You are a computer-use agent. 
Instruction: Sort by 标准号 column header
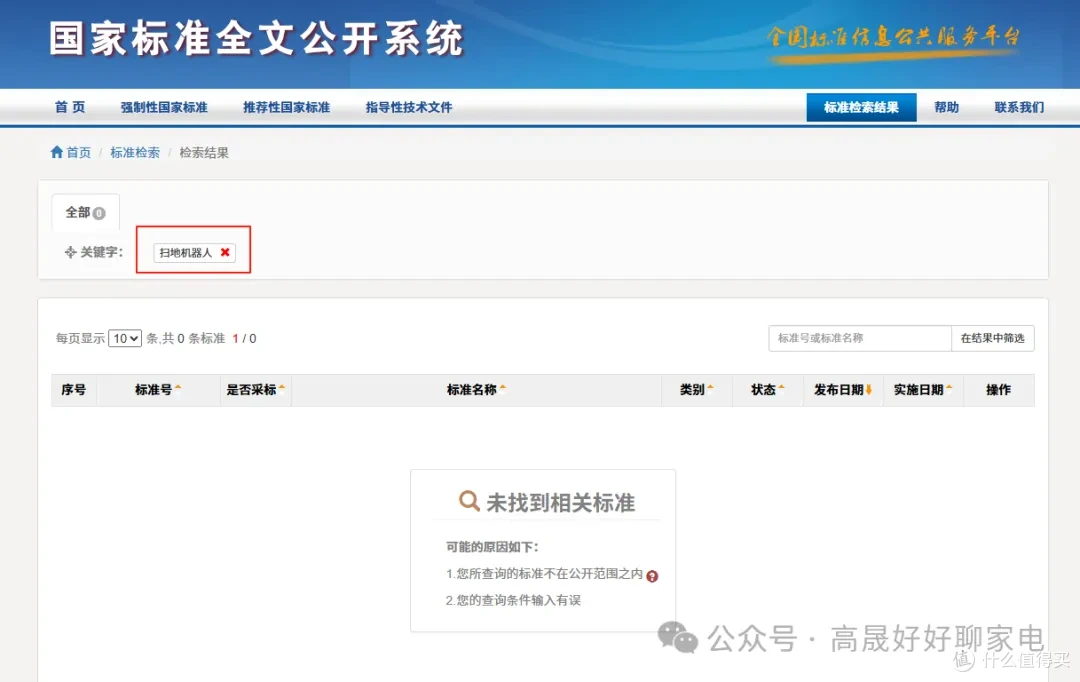158,390
